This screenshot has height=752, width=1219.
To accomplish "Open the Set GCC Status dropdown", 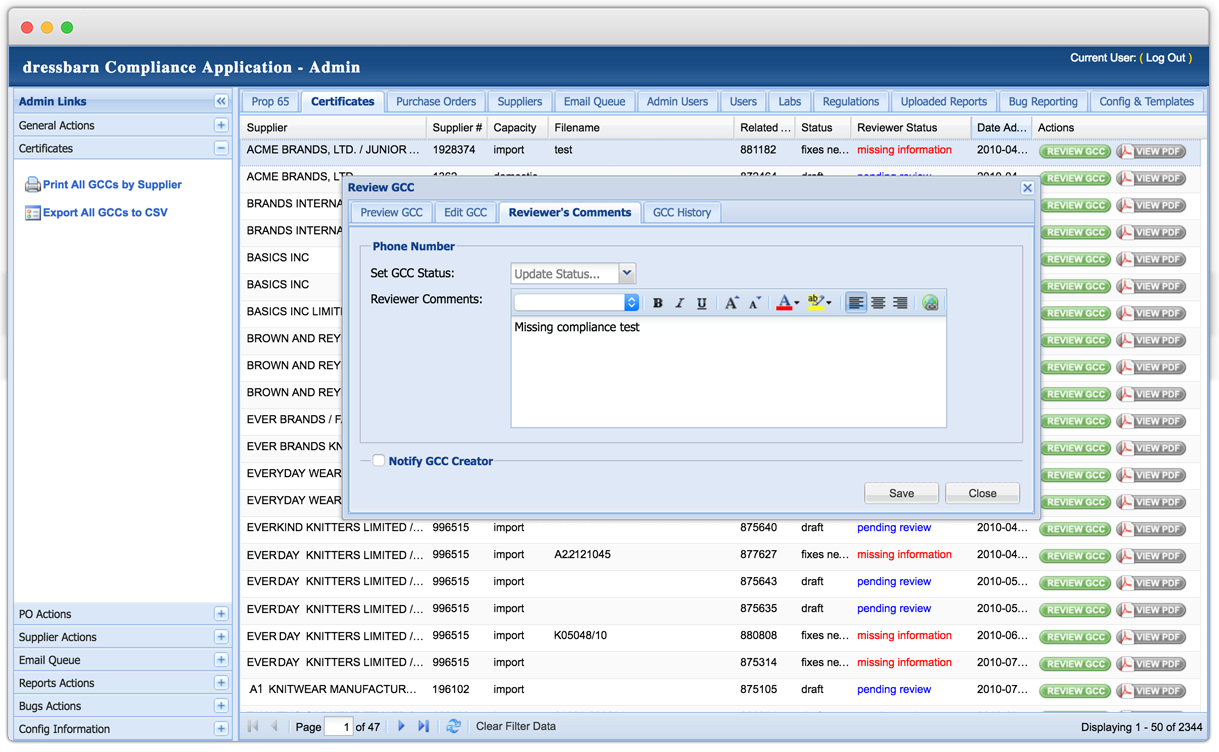I will coord(627,274).
